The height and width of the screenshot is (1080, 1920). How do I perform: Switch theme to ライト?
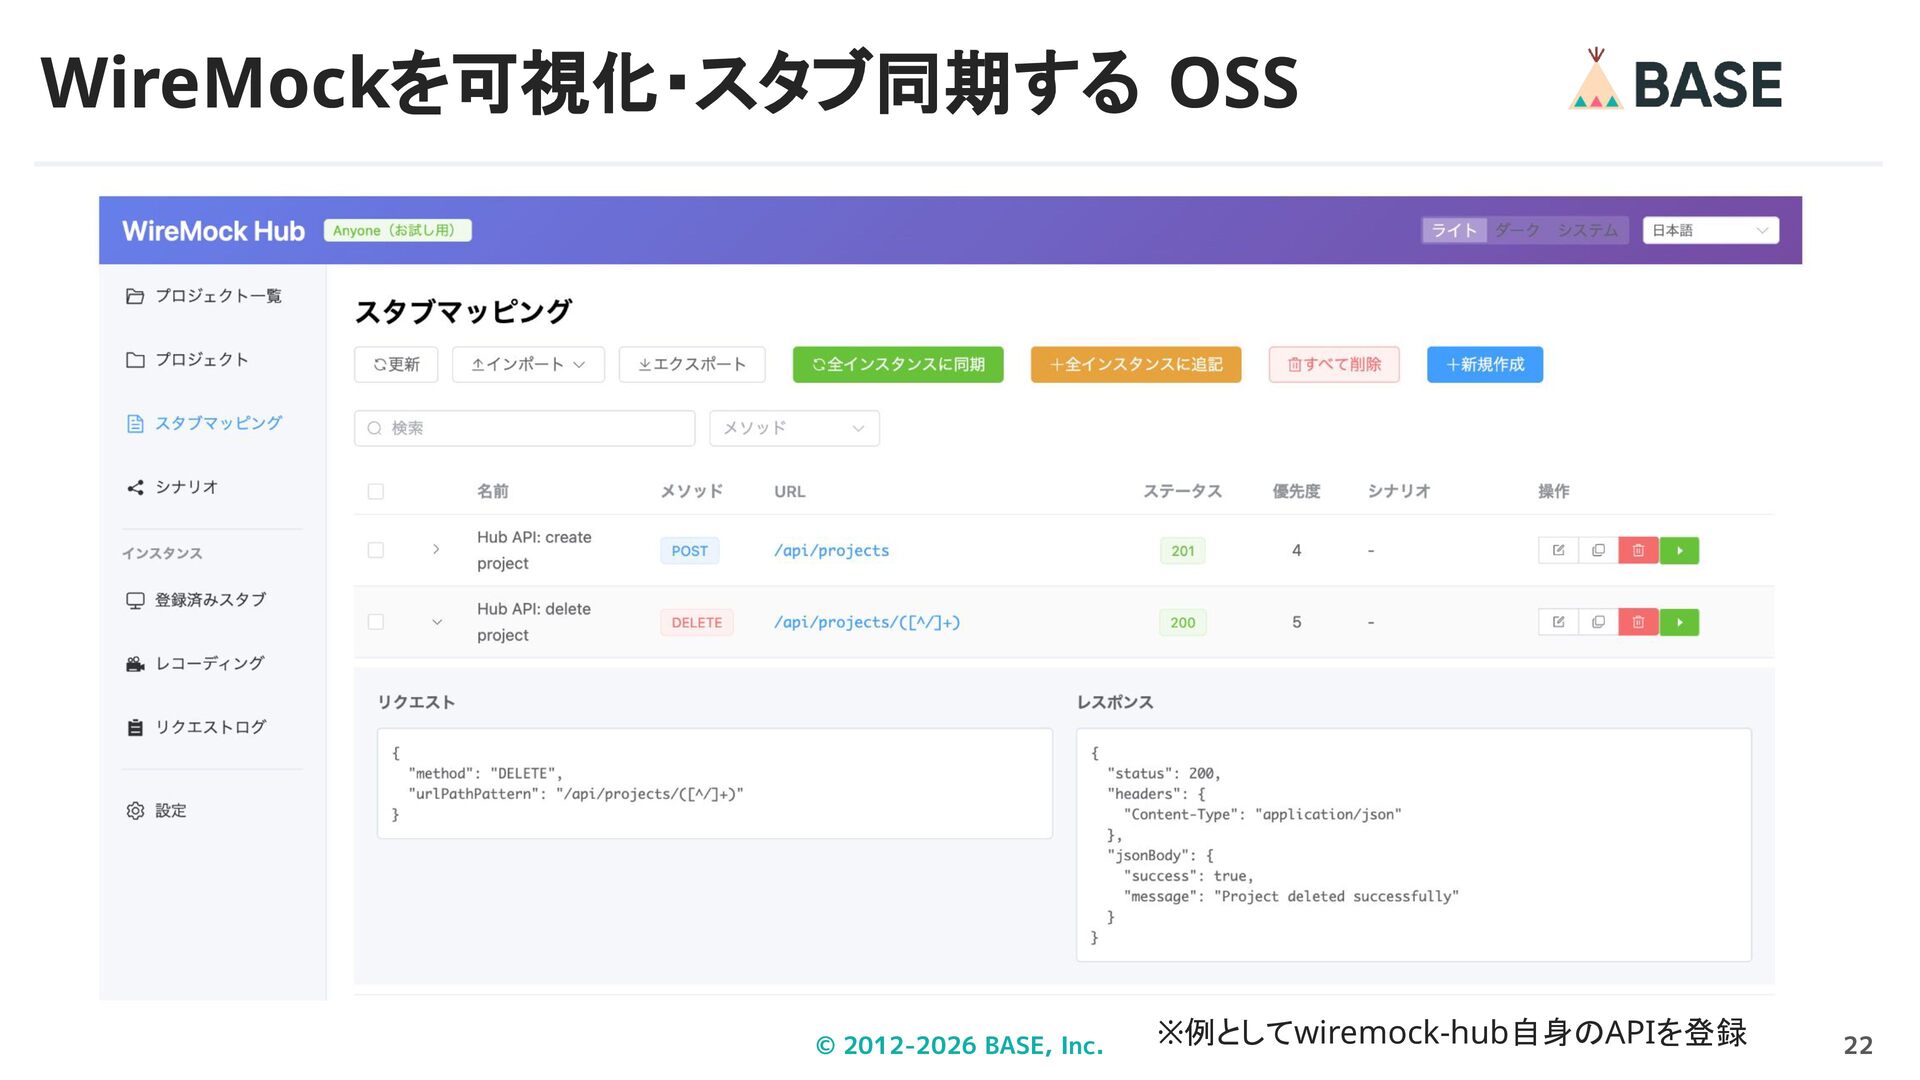point(1454,230)
